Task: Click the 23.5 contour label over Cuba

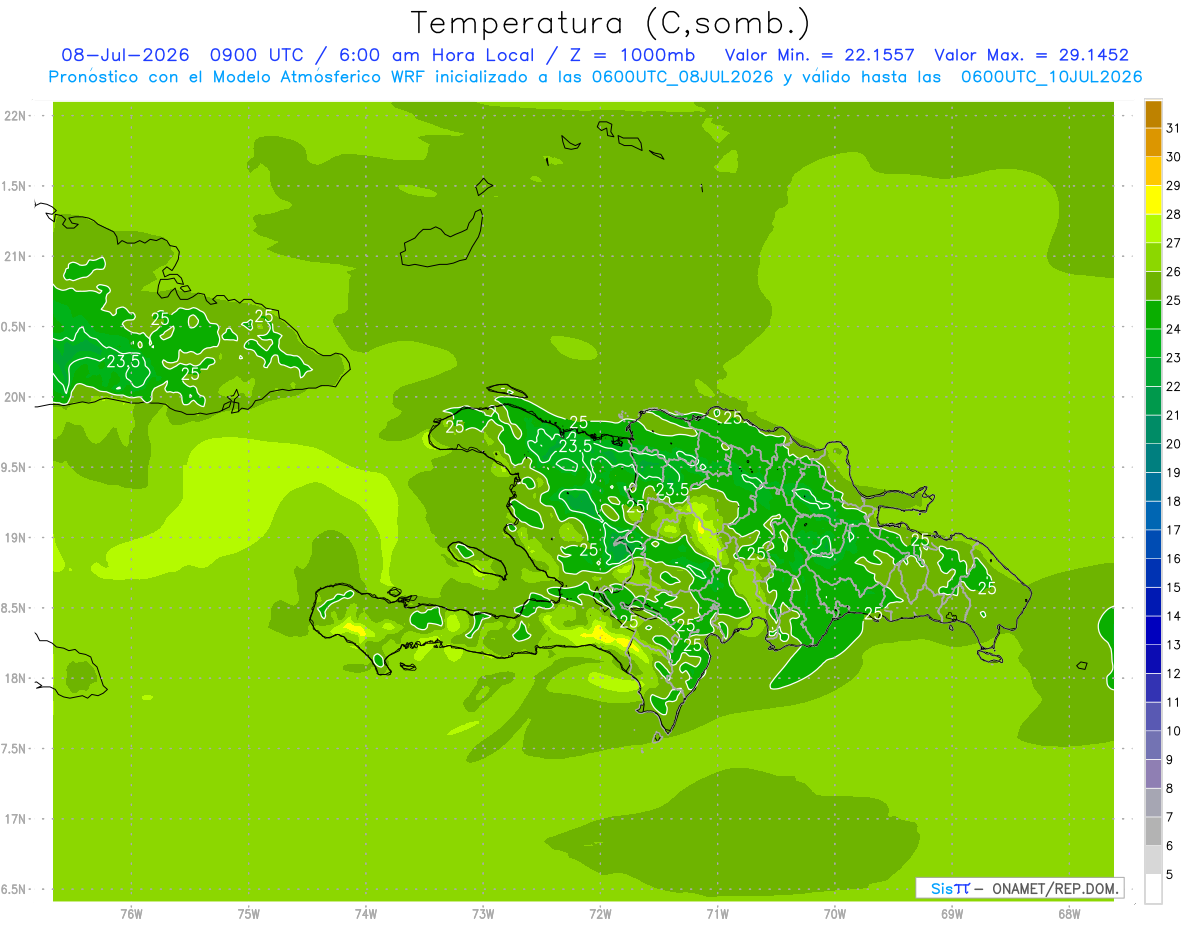Action: coord(122,361)
